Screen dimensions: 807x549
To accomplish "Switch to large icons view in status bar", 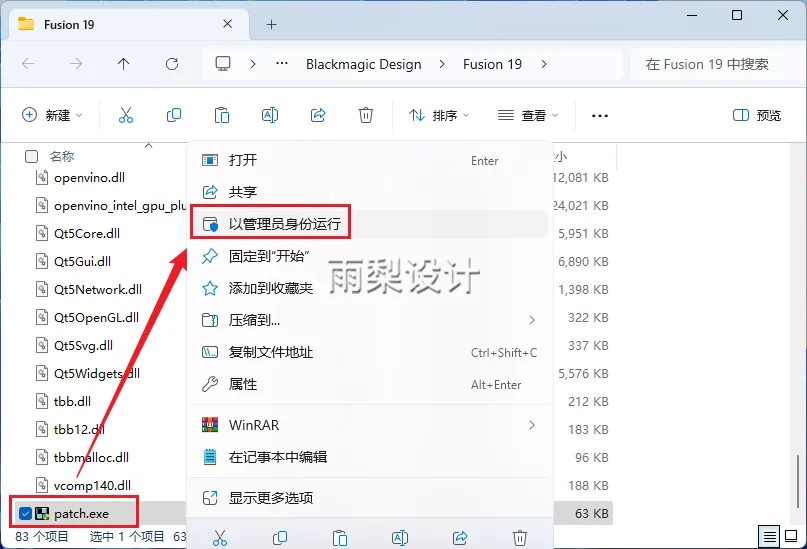I will point(792,537).
